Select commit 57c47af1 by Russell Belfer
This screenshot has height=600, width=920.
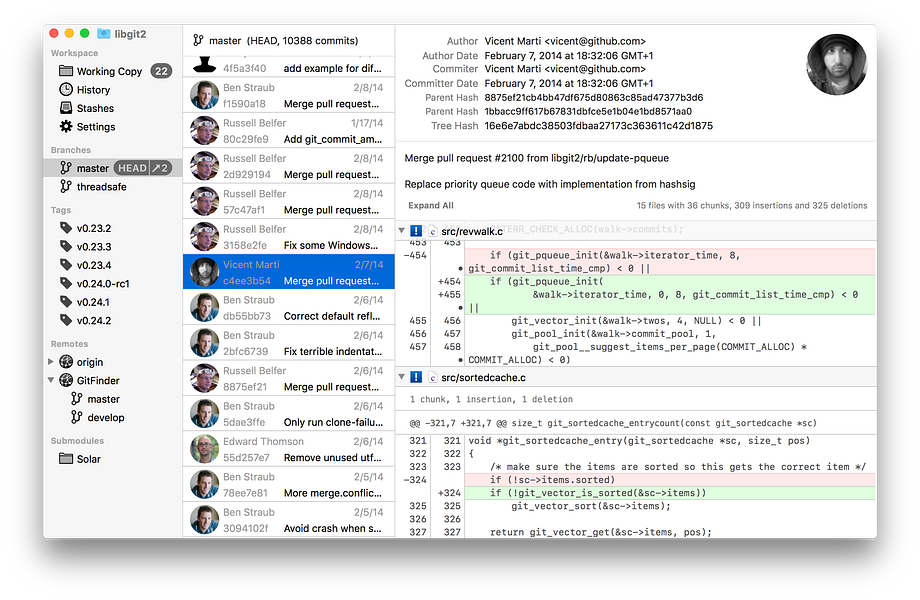click(x=289, y=201)
